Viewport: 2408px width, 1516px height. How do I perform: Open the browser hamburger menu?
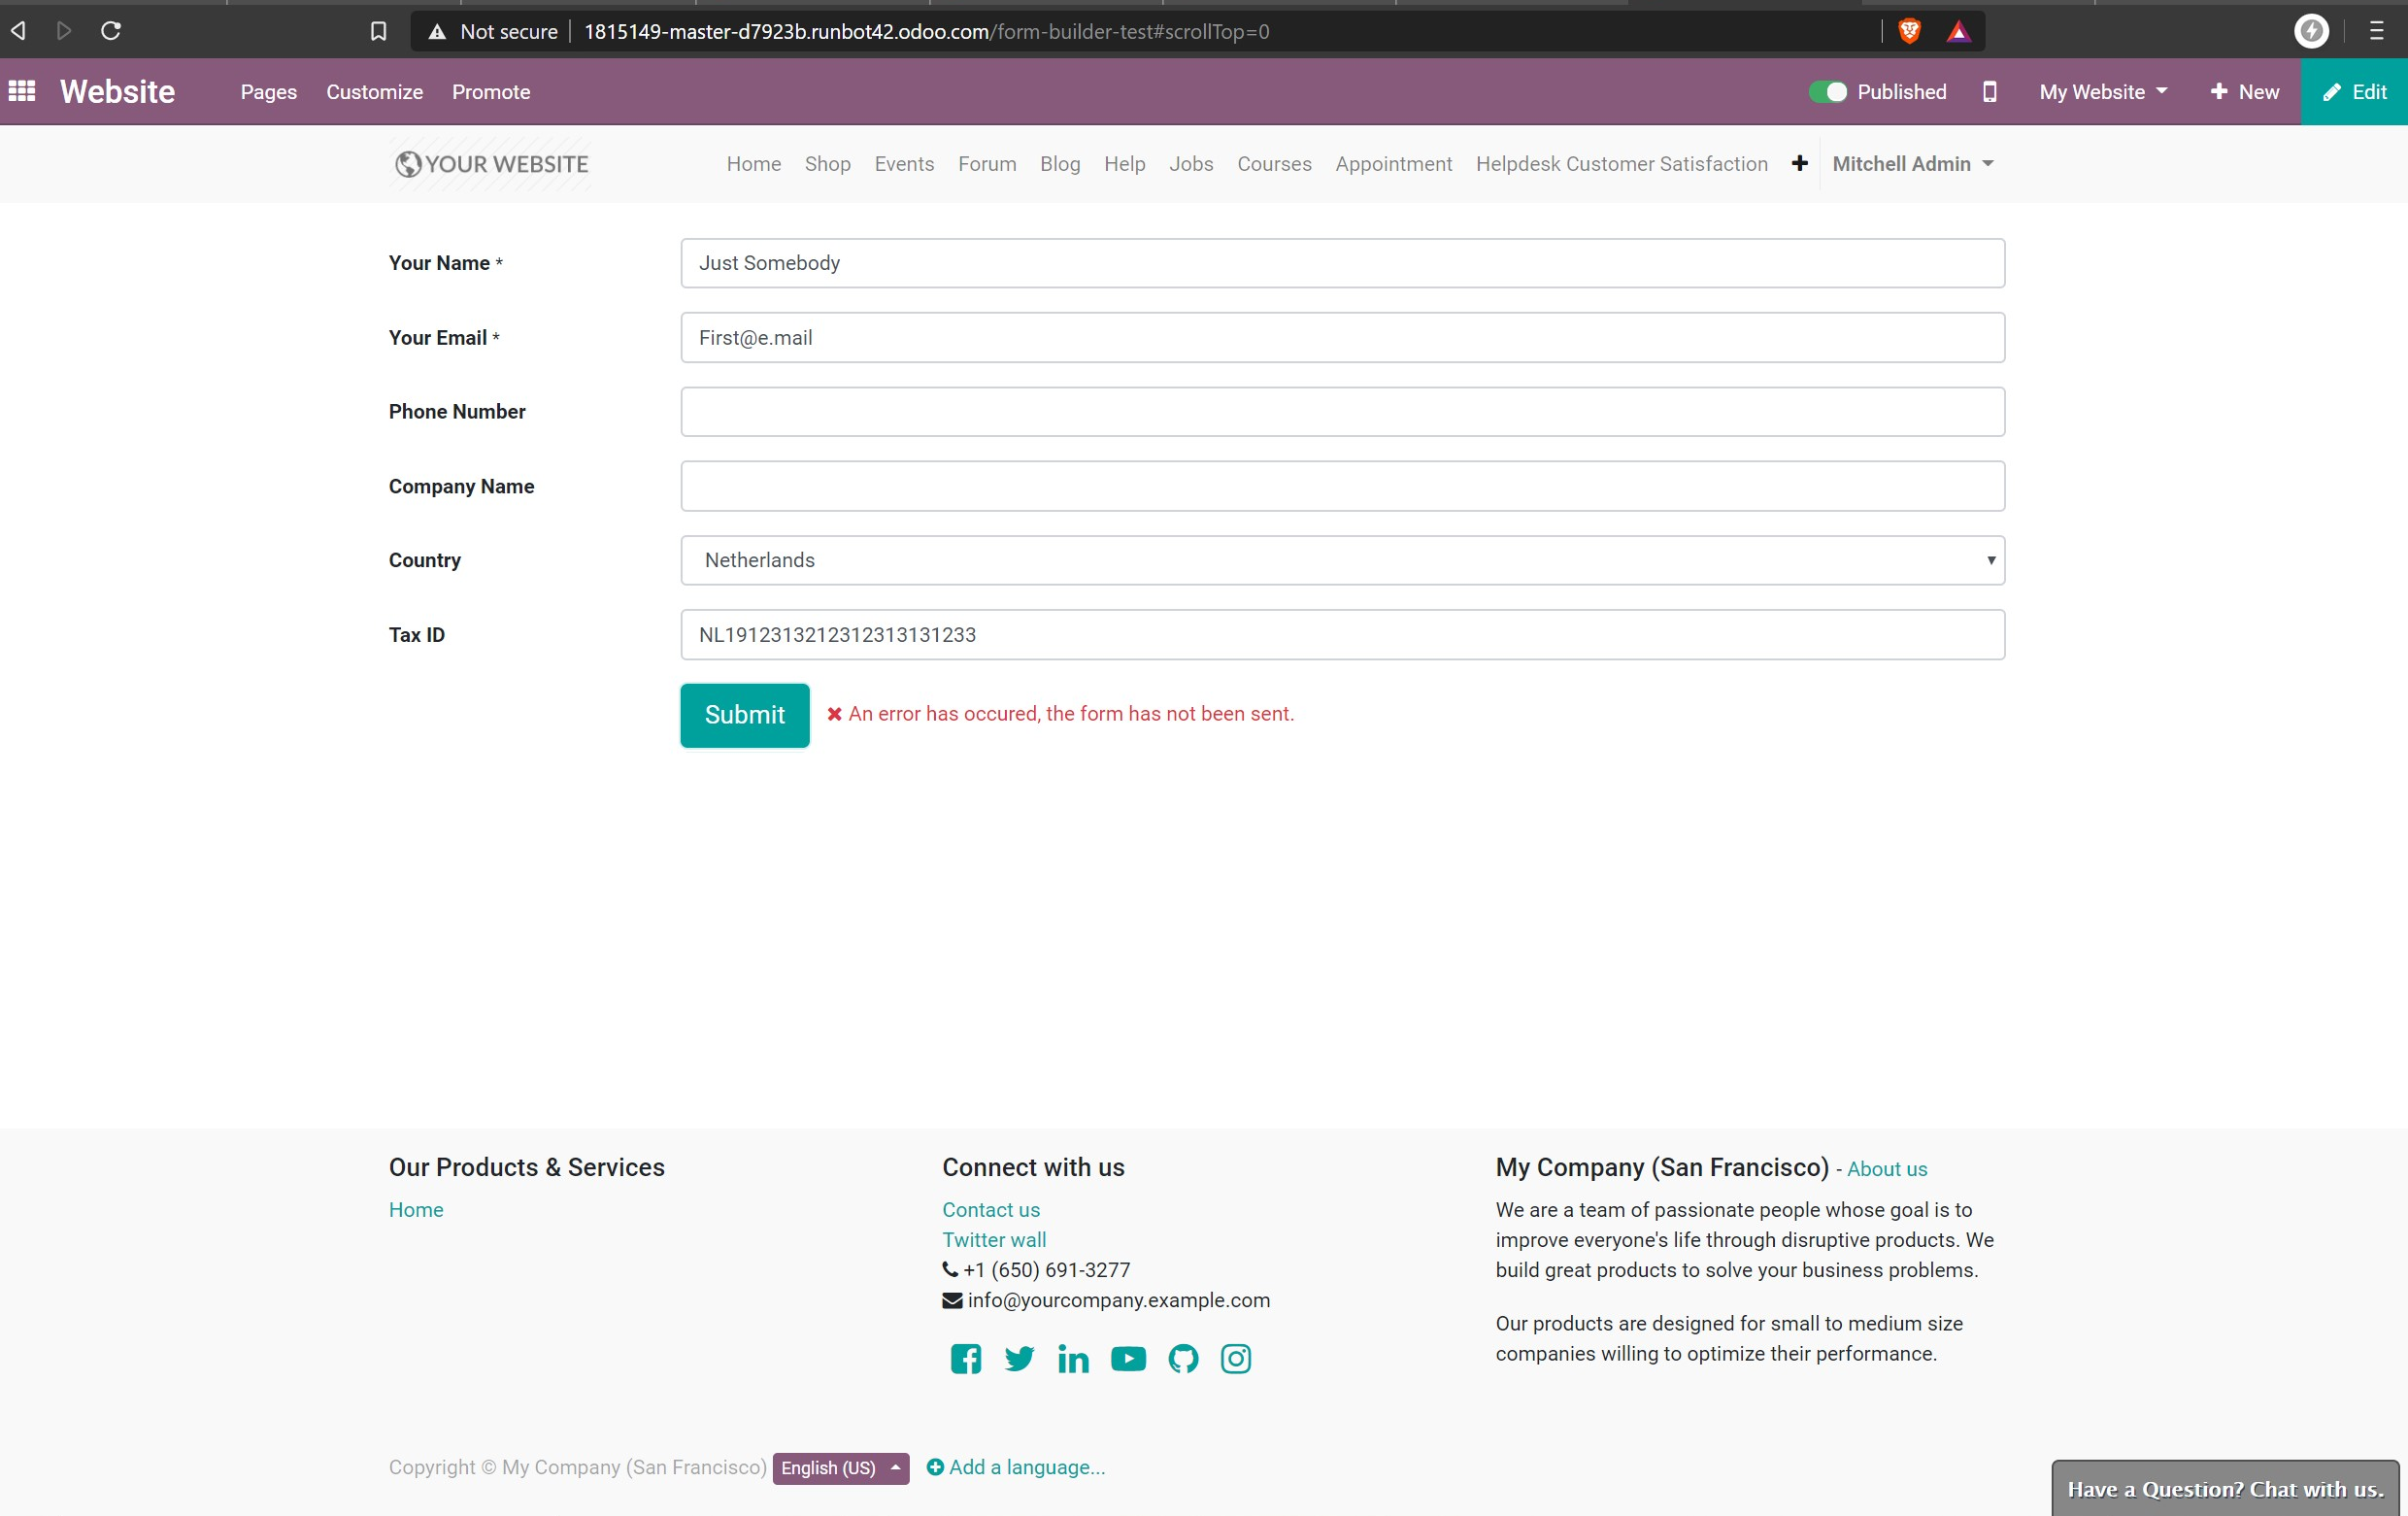click(x=2377, y=31)
